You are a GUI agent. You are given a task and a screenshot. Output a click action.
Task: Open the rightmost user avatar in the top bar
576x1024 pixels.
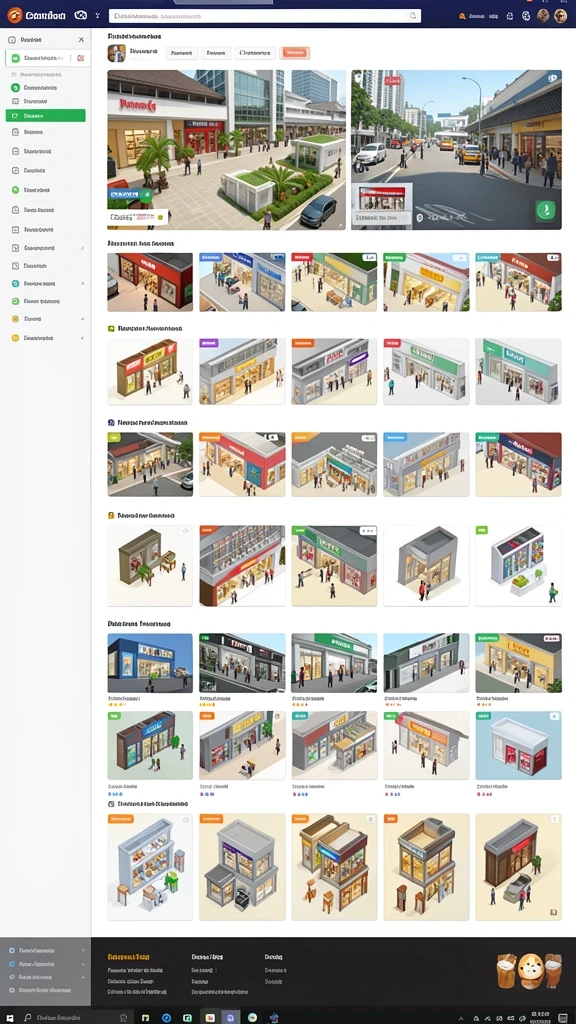[560, 16]
